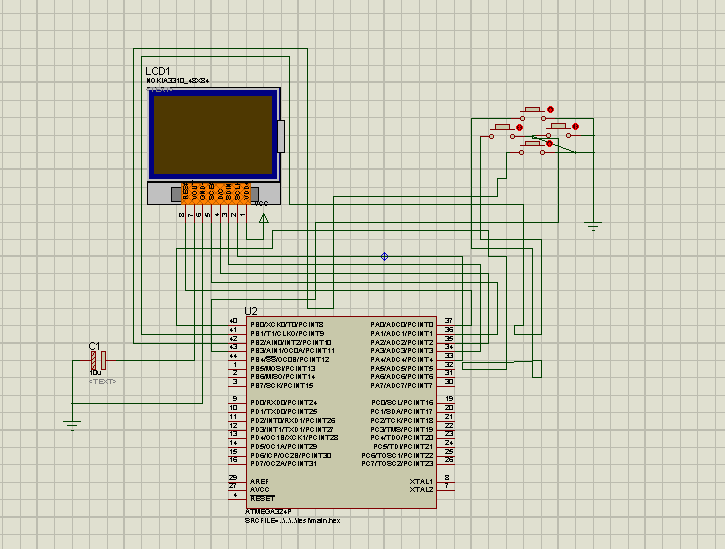Click the orange LCD pin header block
The width and height of the screenshot is (725, 549).
tap(216, 193)
